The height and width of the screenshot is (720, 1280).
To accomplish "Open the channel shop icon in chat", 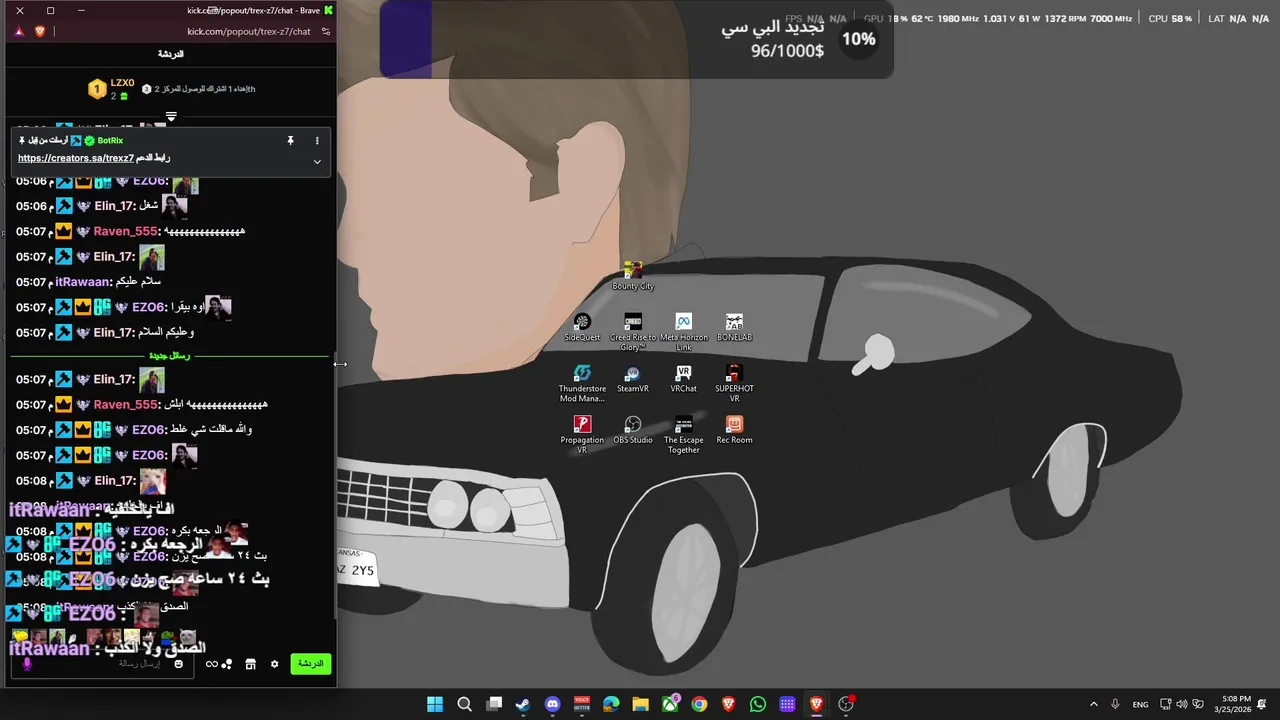I will point(250,664).
